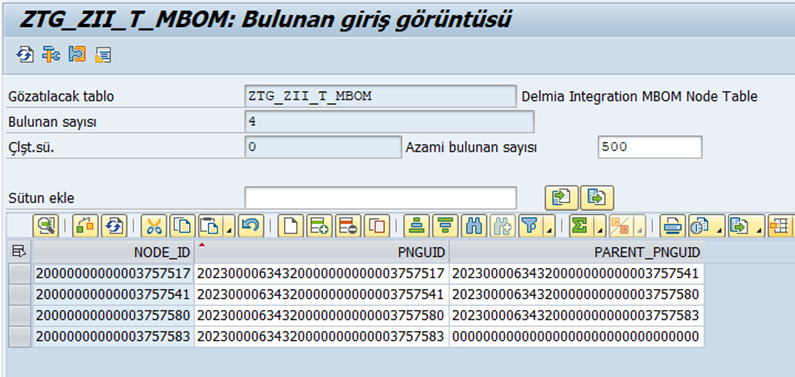Click the second green arrow button beside Sütun ekle
This screenshot has height=377, width=795.
tap(597, 198)
